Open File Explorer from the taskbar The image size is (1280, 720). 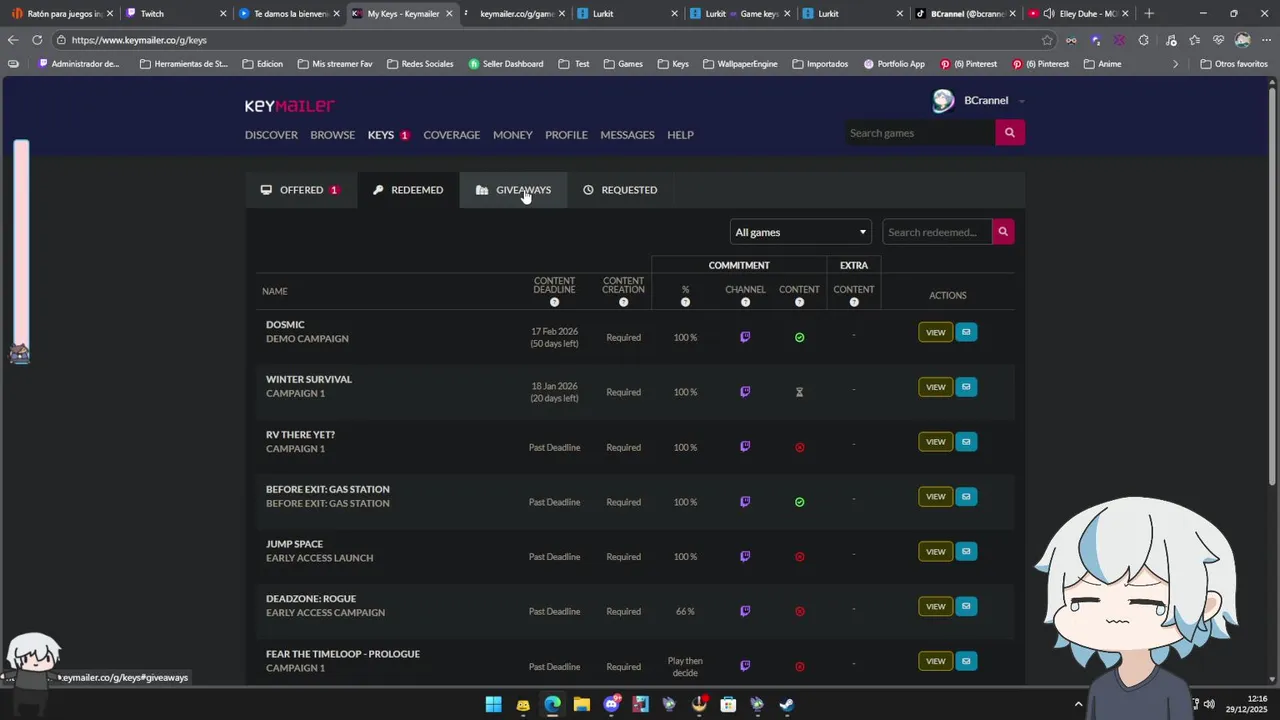coord(581,705)
